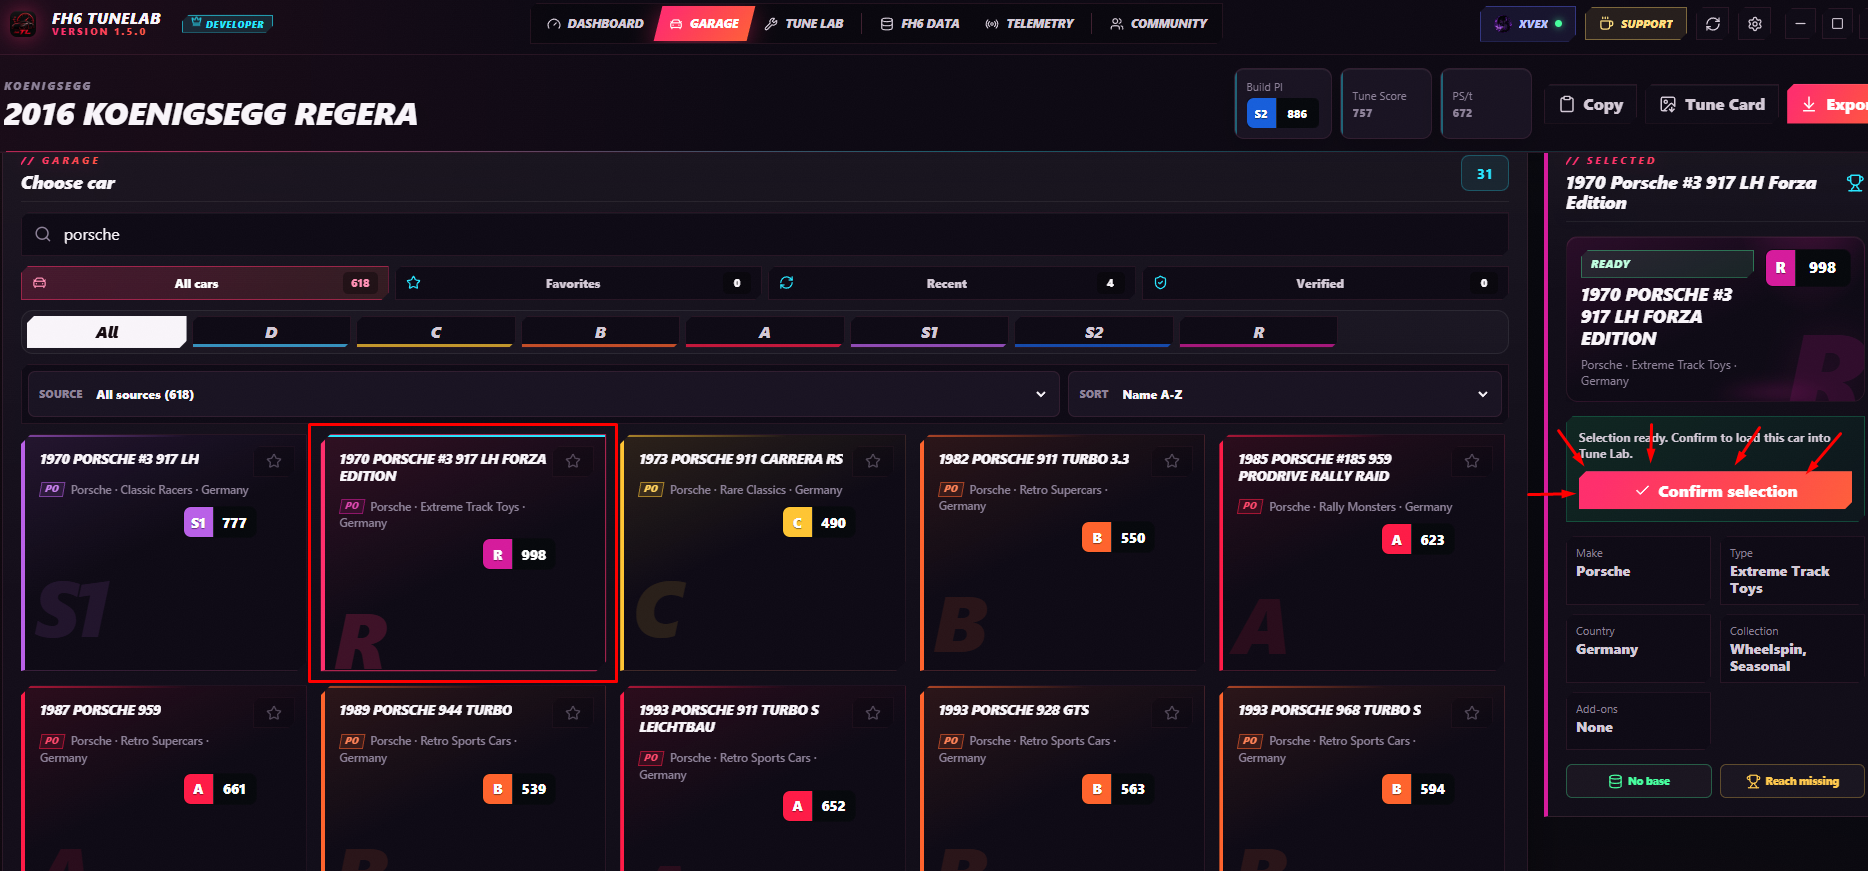The width and height of the screenshot is (1868, 871).
Task: Star the 1987 Porsche 959 card
Action: (274, 713)
